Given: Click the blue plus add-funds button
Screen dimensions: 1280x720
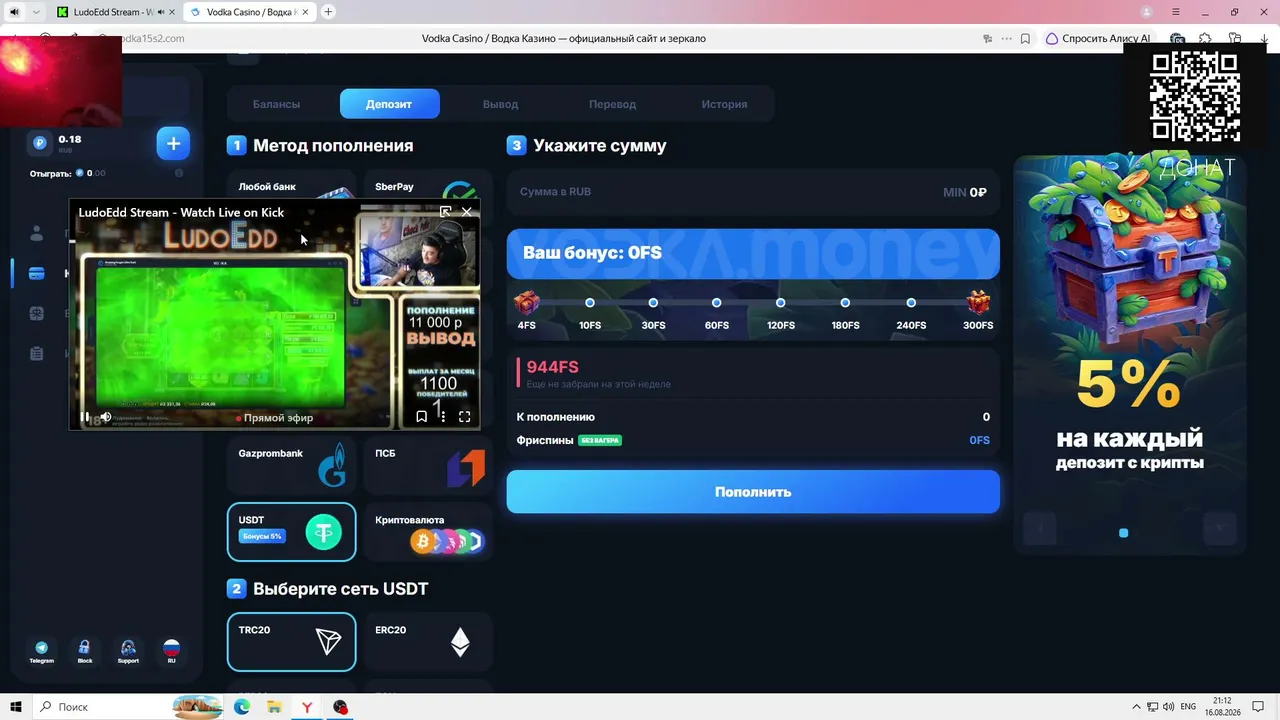Looking at the screenshot, I should point(173,144).
